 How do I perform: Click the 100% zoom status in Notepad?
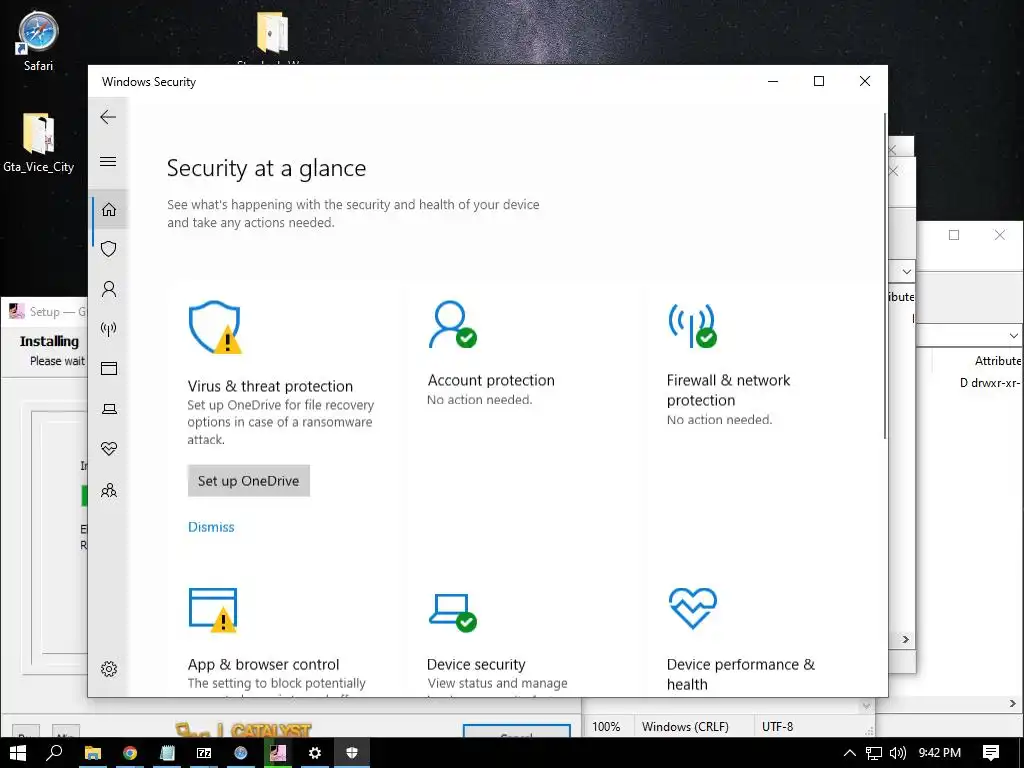[606, 726]
